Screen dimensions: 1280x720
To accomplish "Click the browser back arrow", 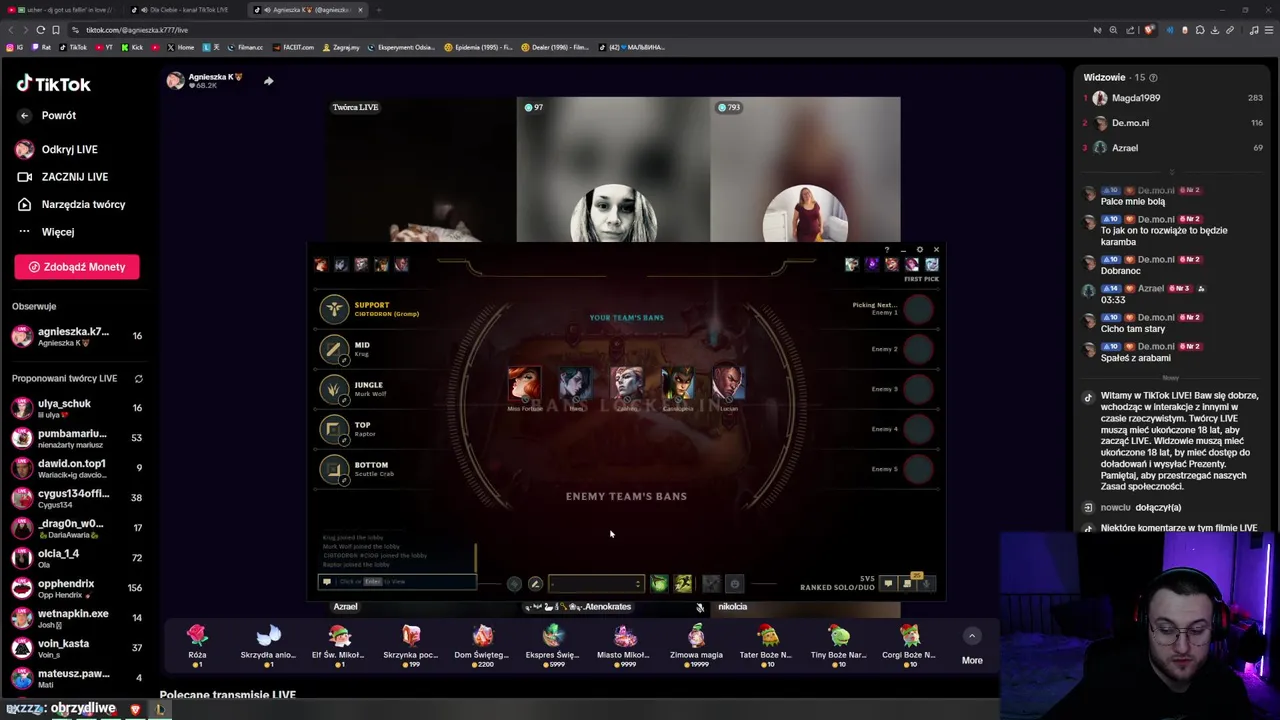I will 11,30.
